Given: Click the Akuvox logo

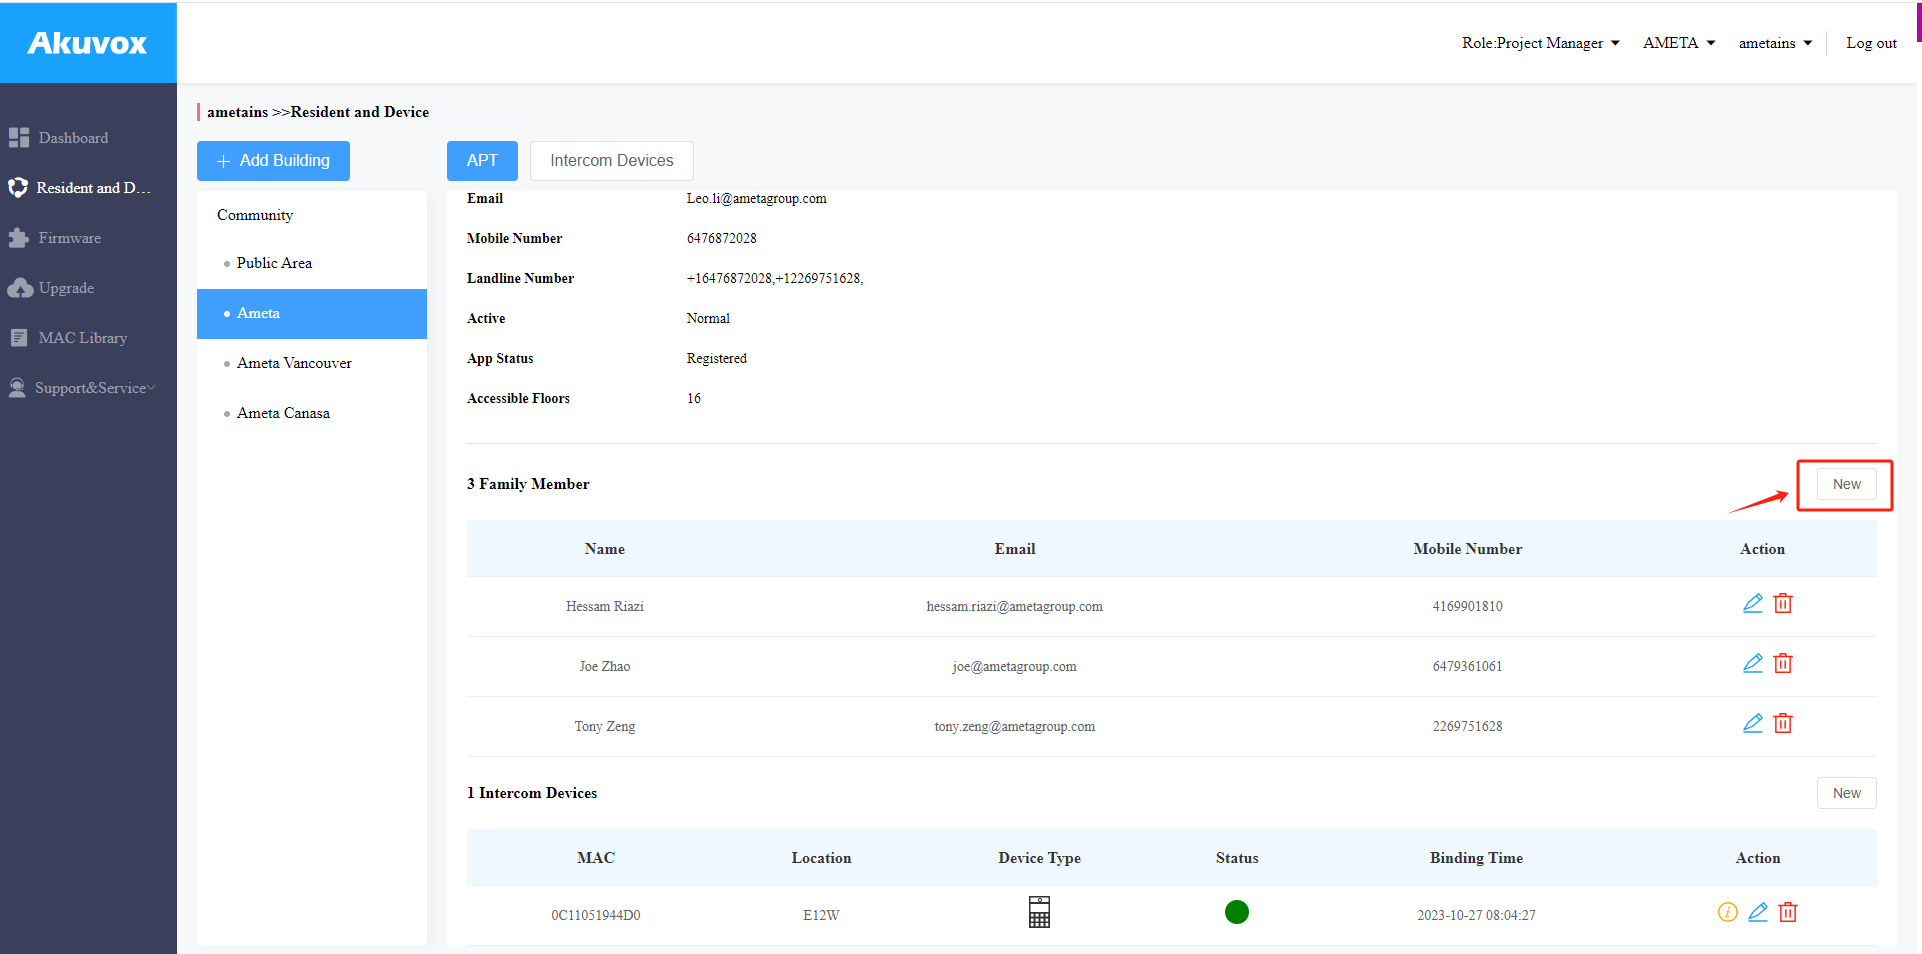Looking at the screenshot, I should pyautogui.click(x=88, y=43).
